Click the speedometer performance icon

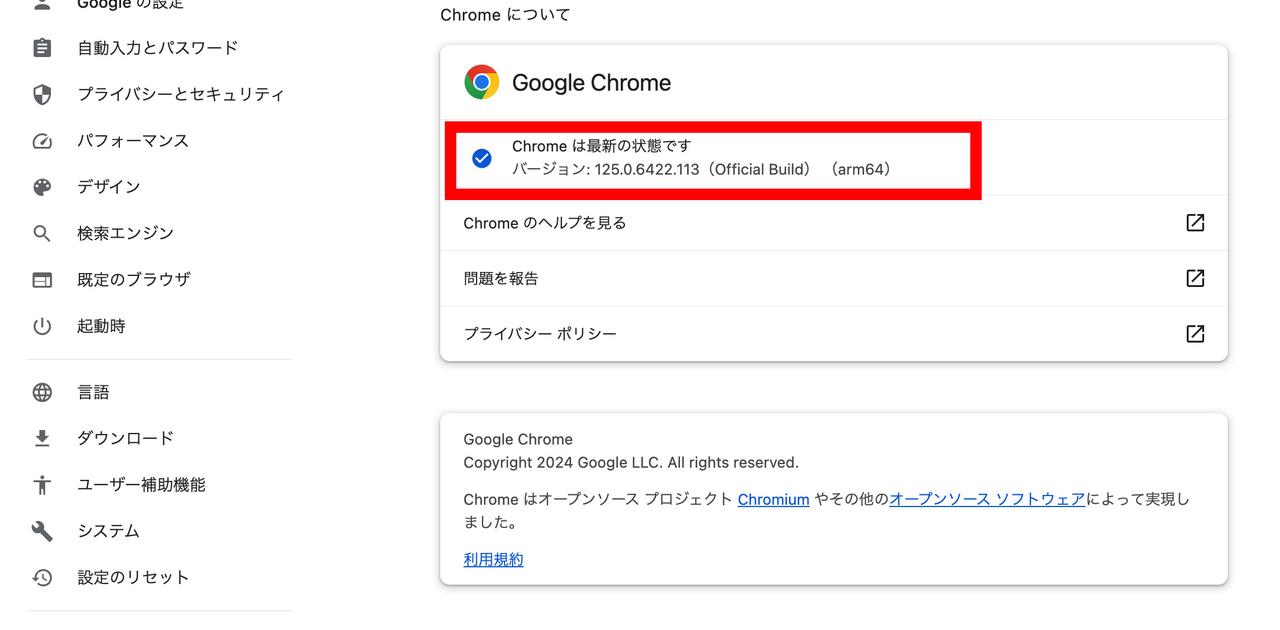(42, 141)
